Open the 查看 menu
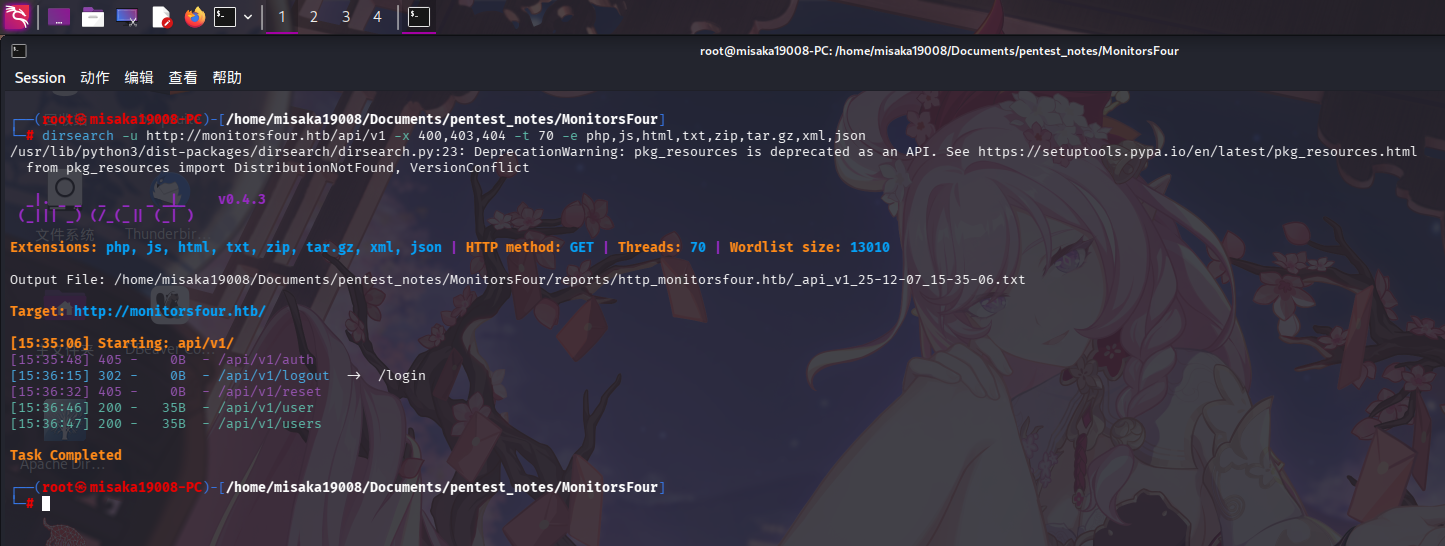Viewport: 1445px width, 546px height. (x=183, y=78)
